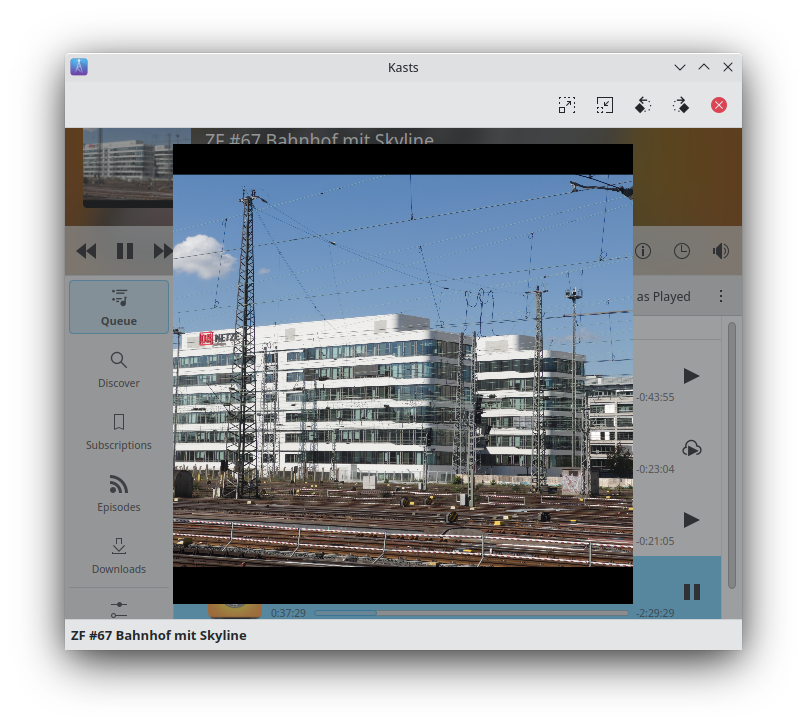Click the 'ZF #67 Bahnhof mit Skyline' caption
Viewport: 807px width, 727px height.
pos(159,635)
